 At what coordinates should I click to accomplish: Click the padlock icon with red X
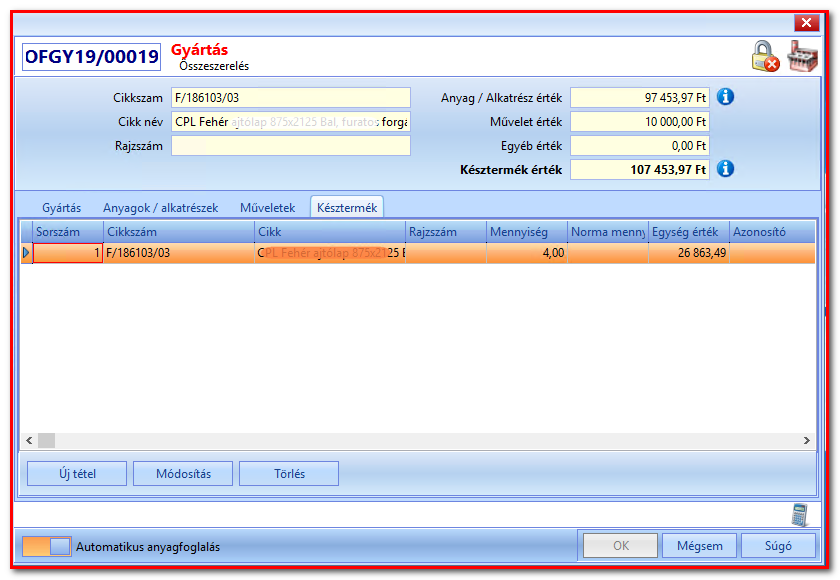(766, 56)
